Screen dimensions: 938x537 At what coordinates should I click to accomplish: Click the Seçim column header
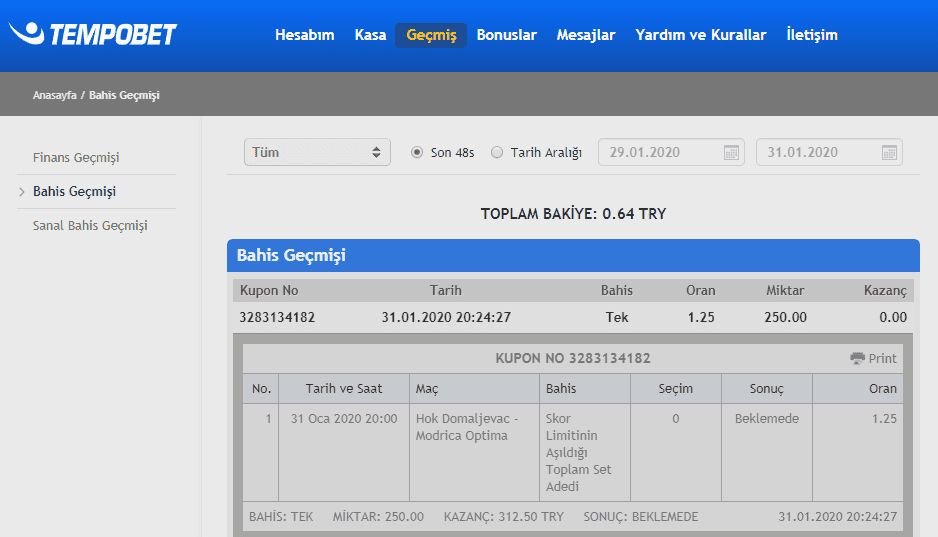(x=676, y=389)
